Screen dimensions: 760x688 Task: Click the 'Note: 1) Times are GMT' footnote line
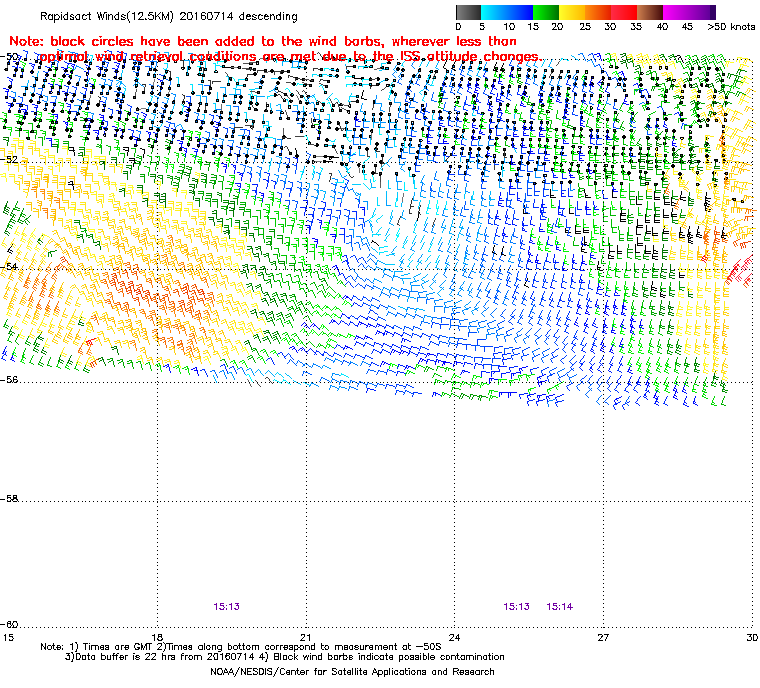coord(241,647)
